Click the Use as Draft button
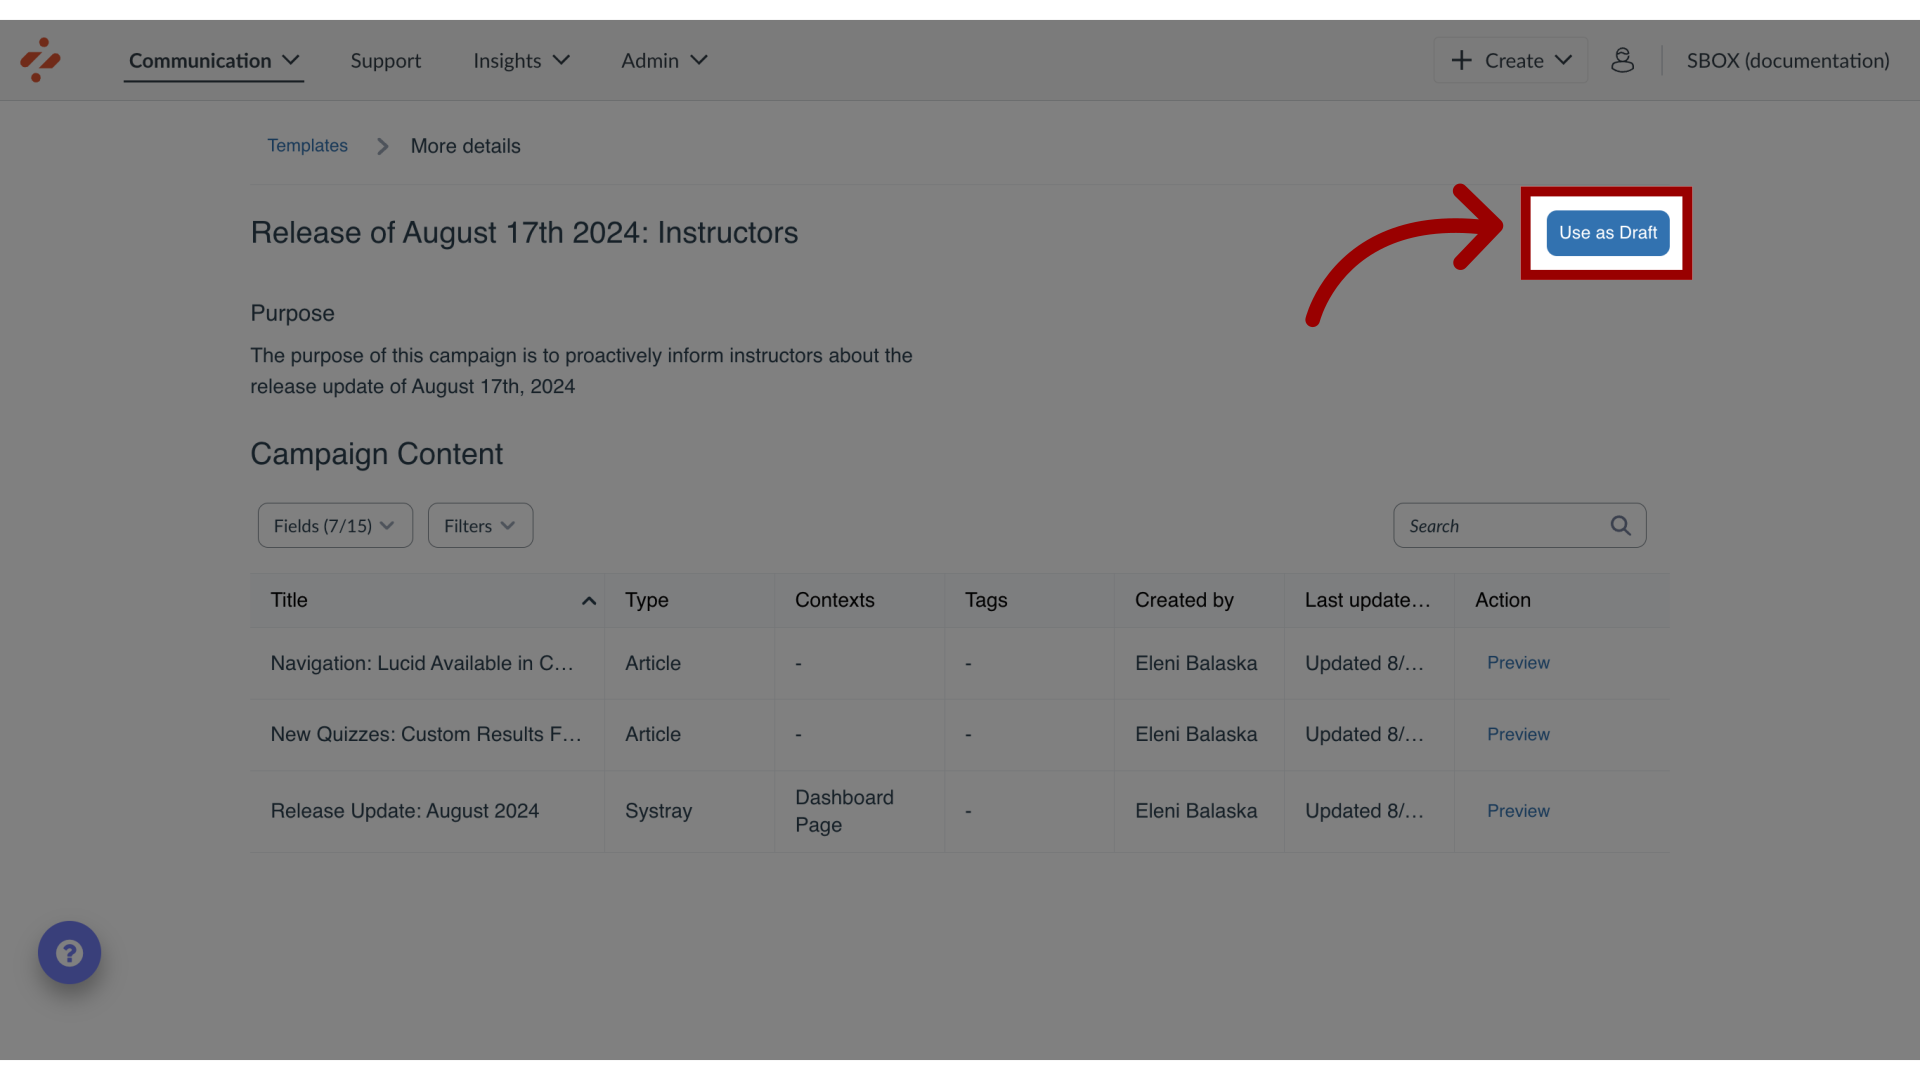Viewport: 1920px width, 1080px height. (1607, 232)
